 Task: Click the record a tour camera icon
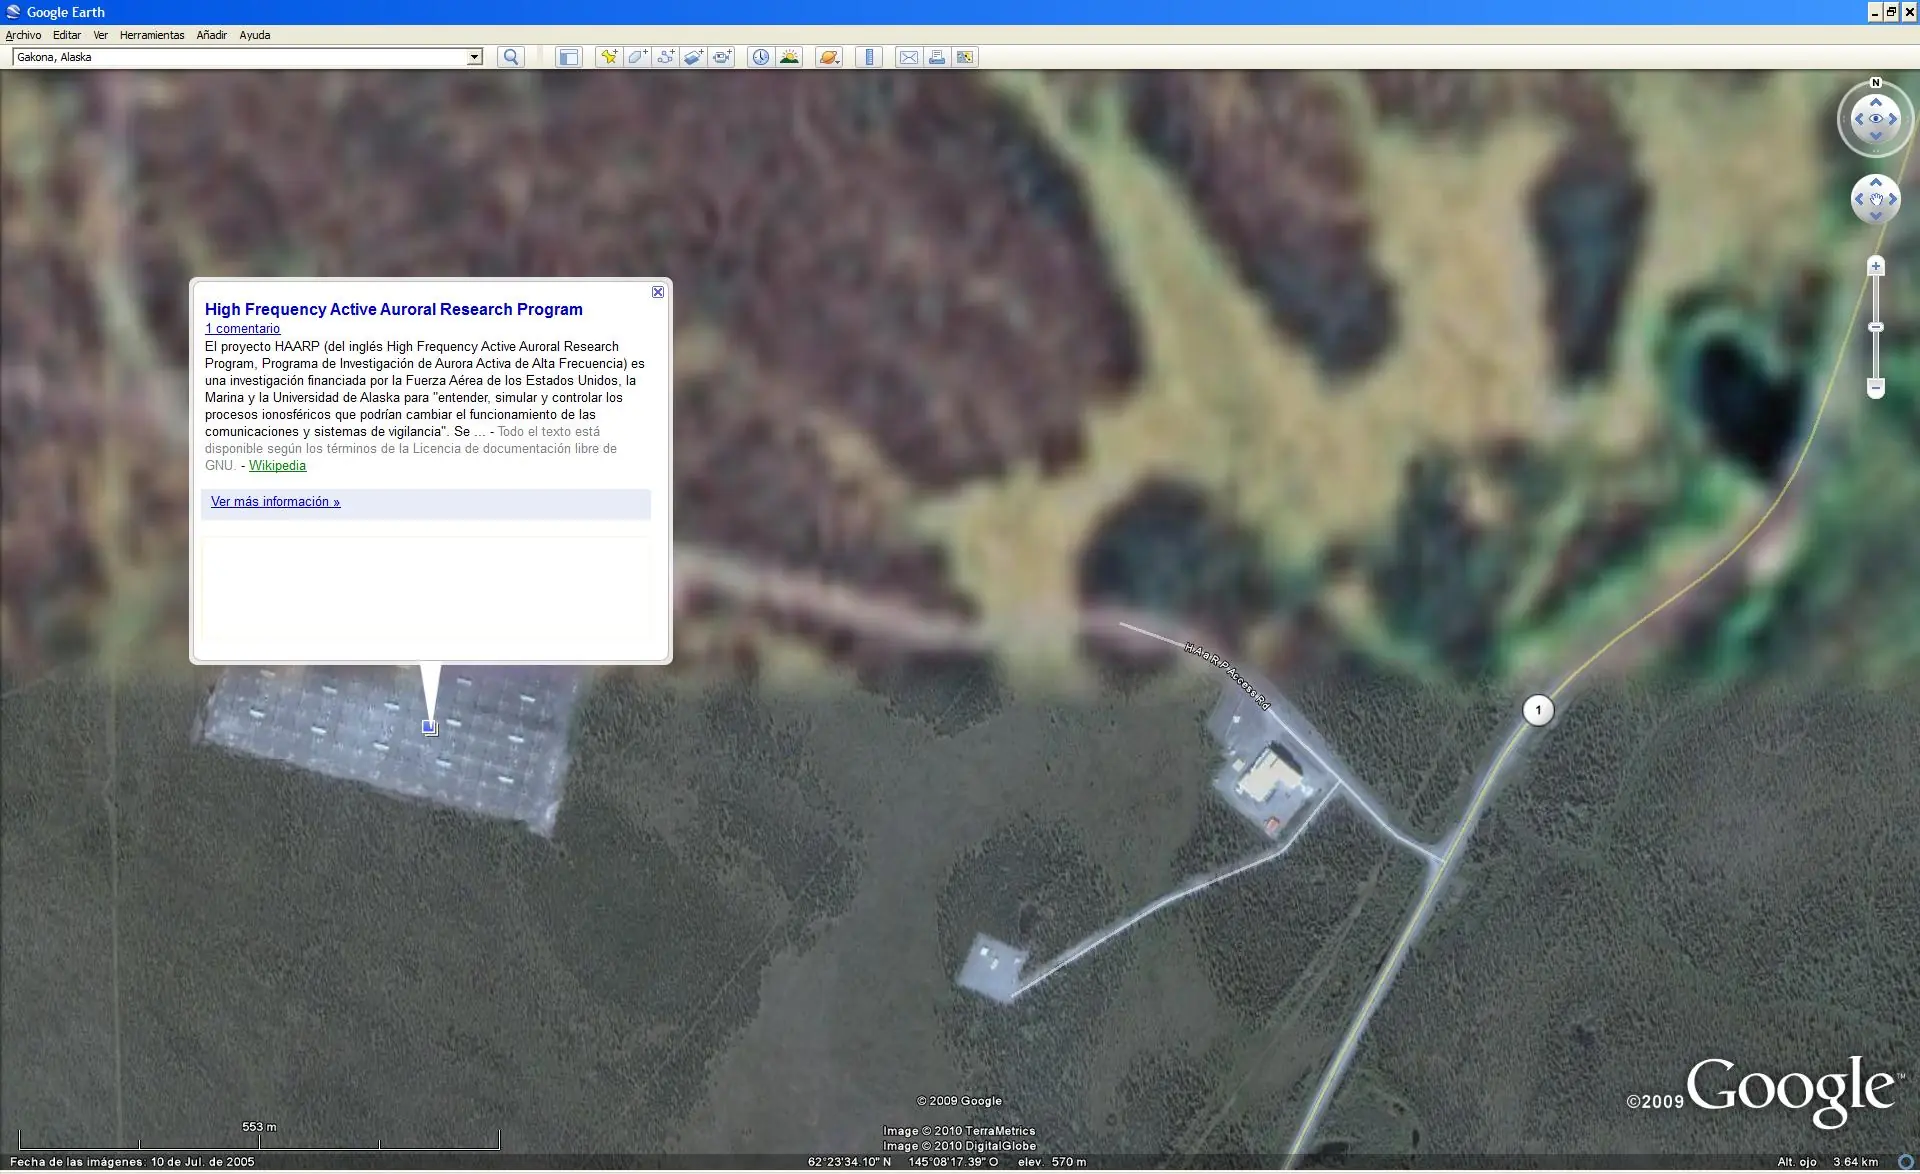pos(722,57)
